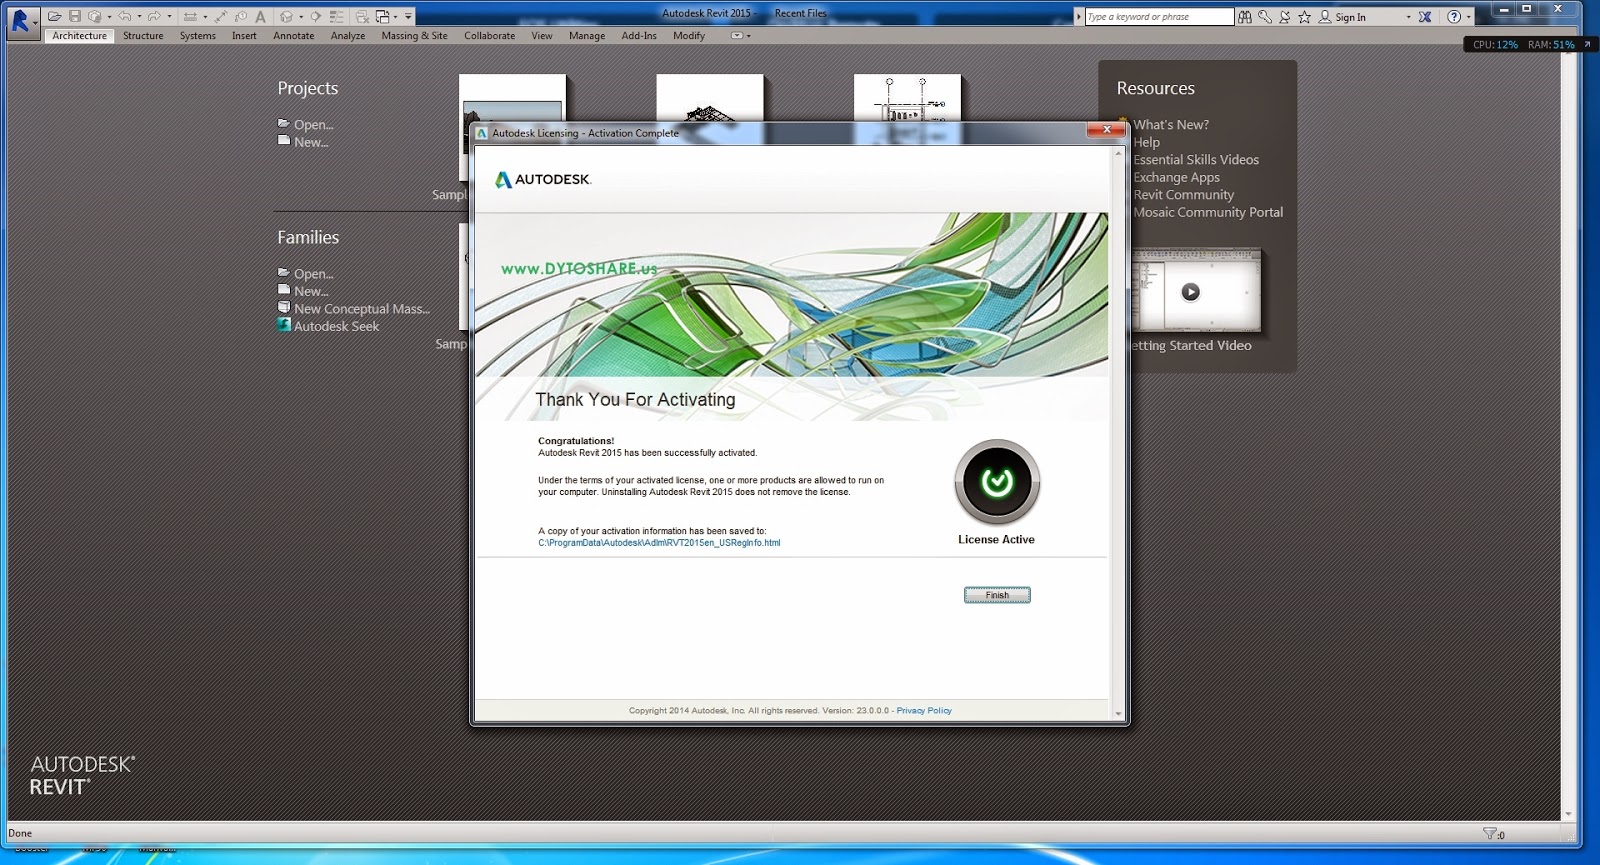The image size is (1600, 865).
Task: Switch to the Structure ribbon tab
Action: (143, 36)
